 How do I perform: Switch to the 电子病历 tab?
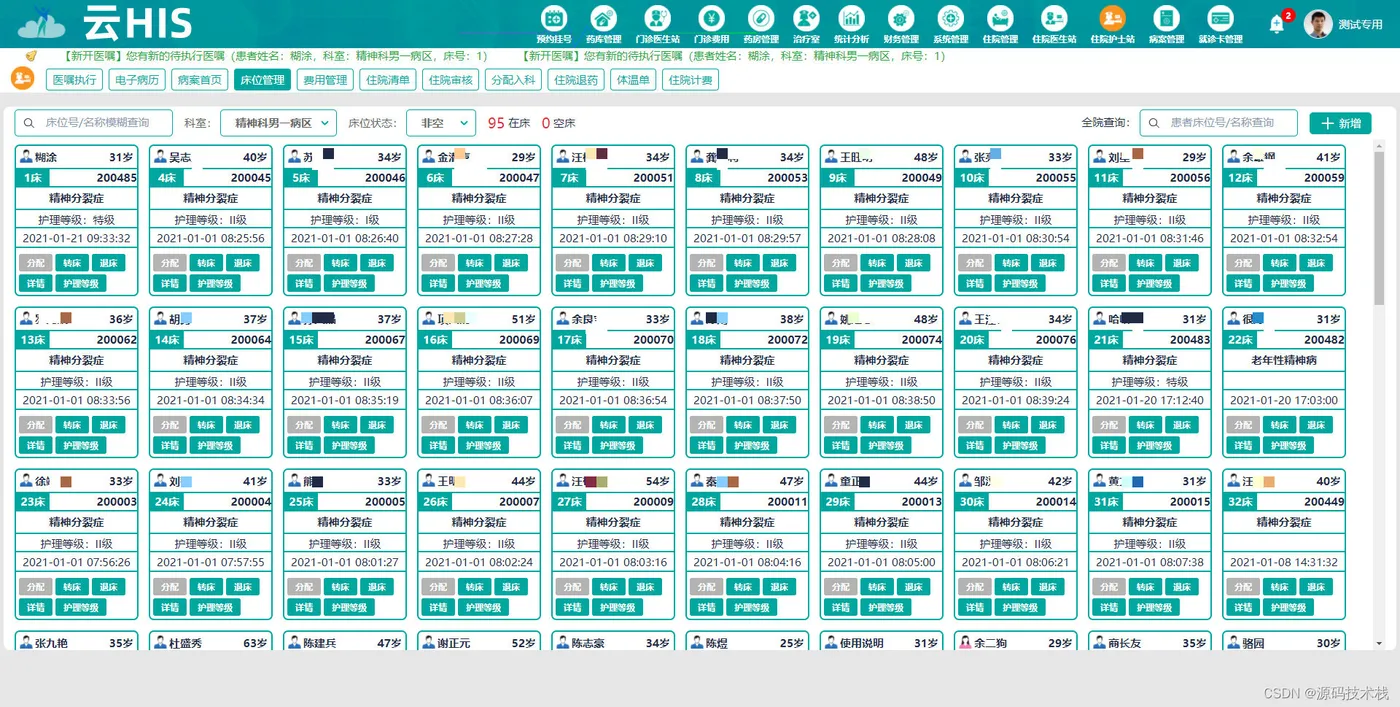pyautogui.click(x=137, y=80)
